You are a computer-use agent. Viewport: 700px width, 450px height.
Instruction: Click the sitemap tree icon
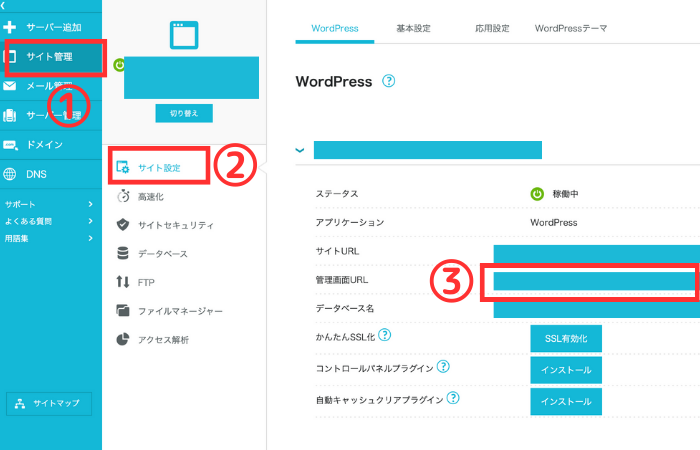point(20,404)
